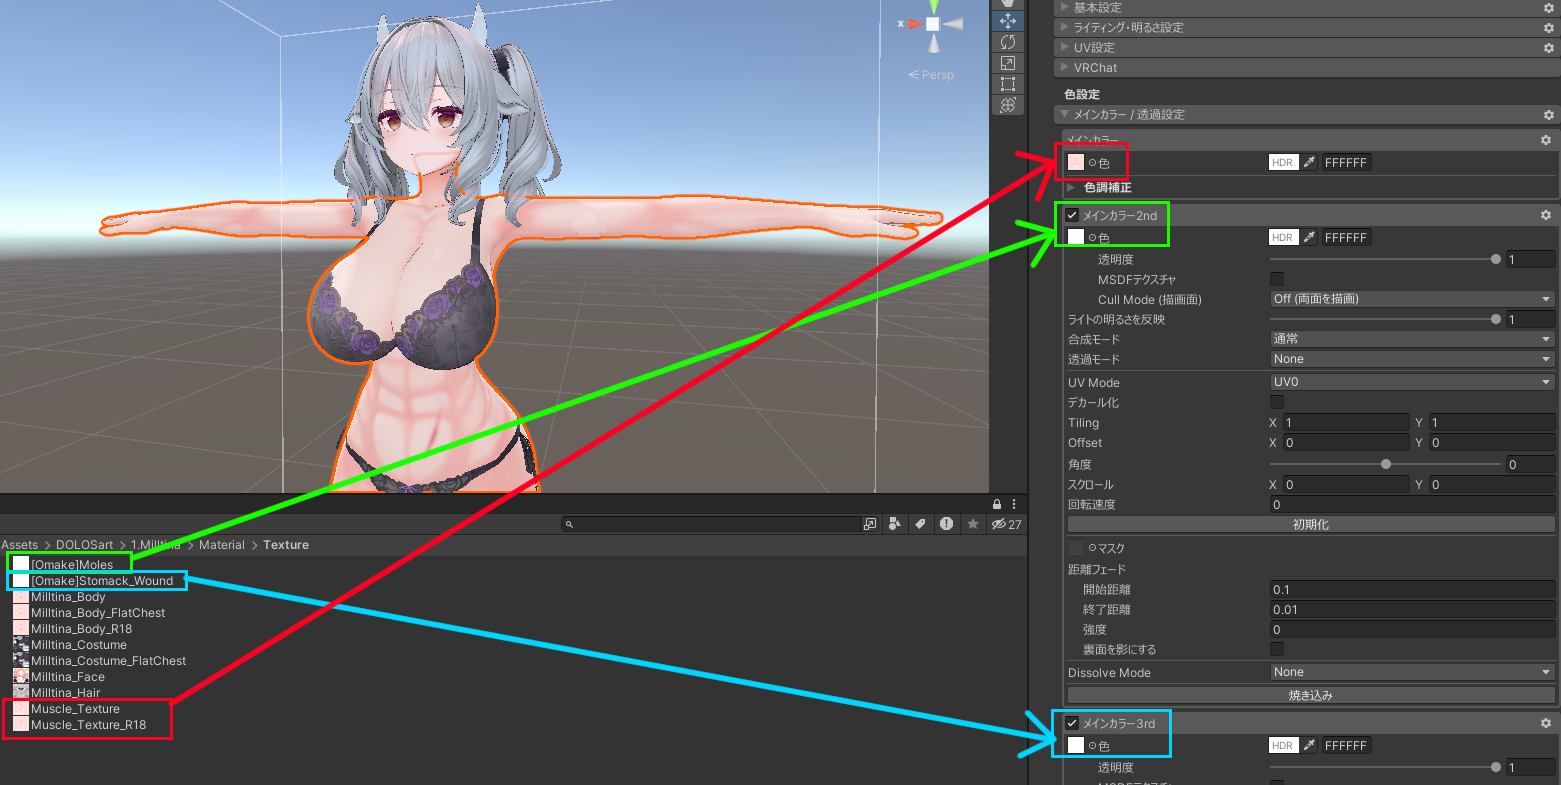Click the favorites star in Project panel
This screenshot has width=1561, height=785.
pyautogui.click(x=972, y=524)
